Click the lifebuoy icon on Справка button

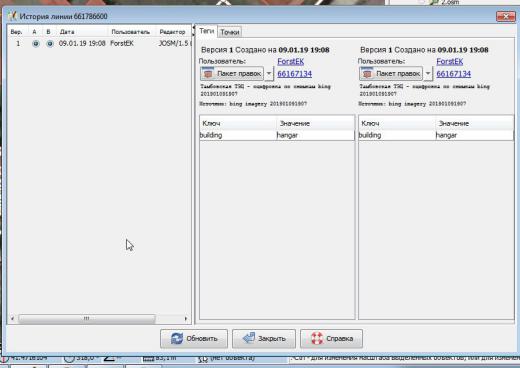click(317, 338)
